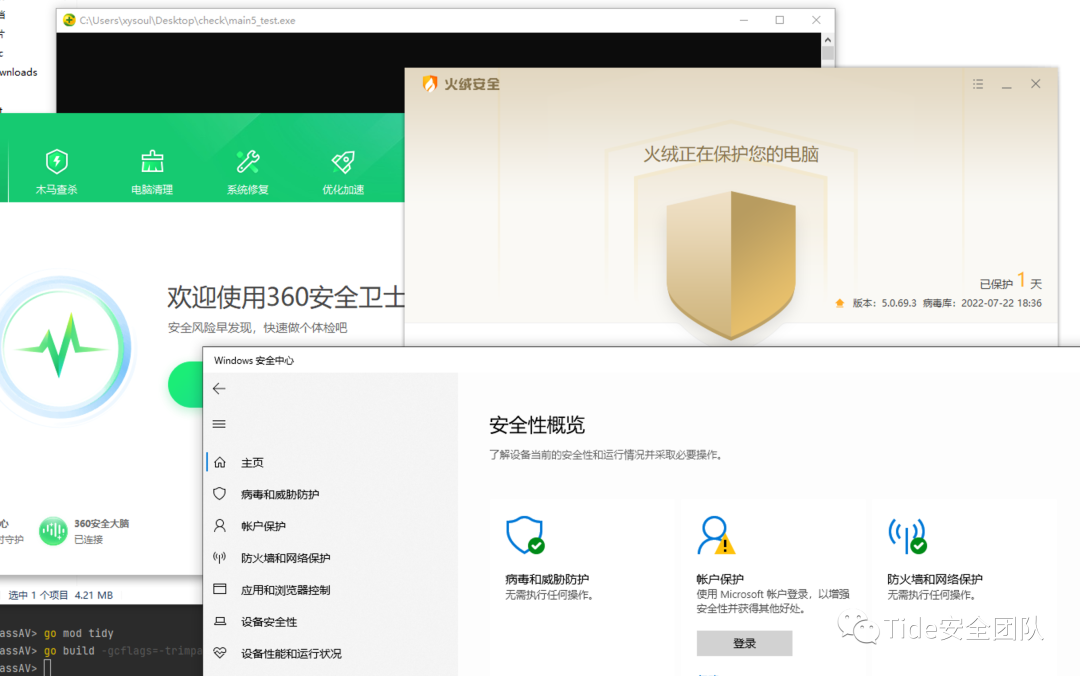1080x676 pixels.
Task: Go back in Windows 安全中心
Action: click(219, 389)
